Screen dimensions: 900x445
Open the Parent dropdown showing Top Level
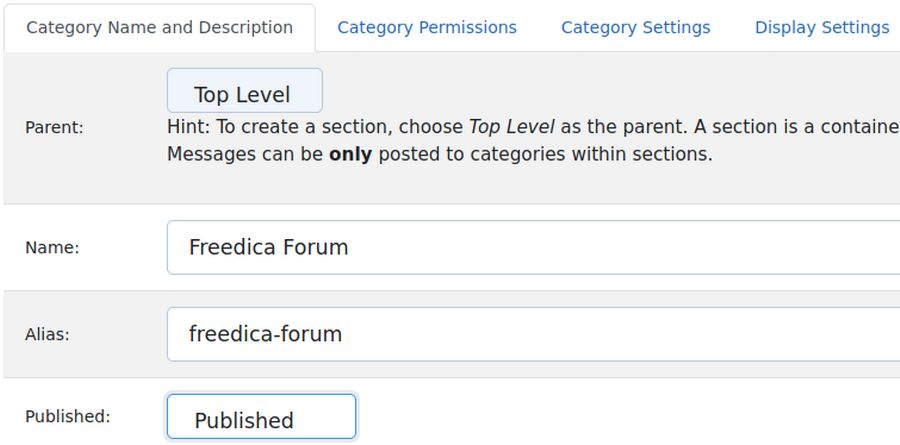pos(244,92)
